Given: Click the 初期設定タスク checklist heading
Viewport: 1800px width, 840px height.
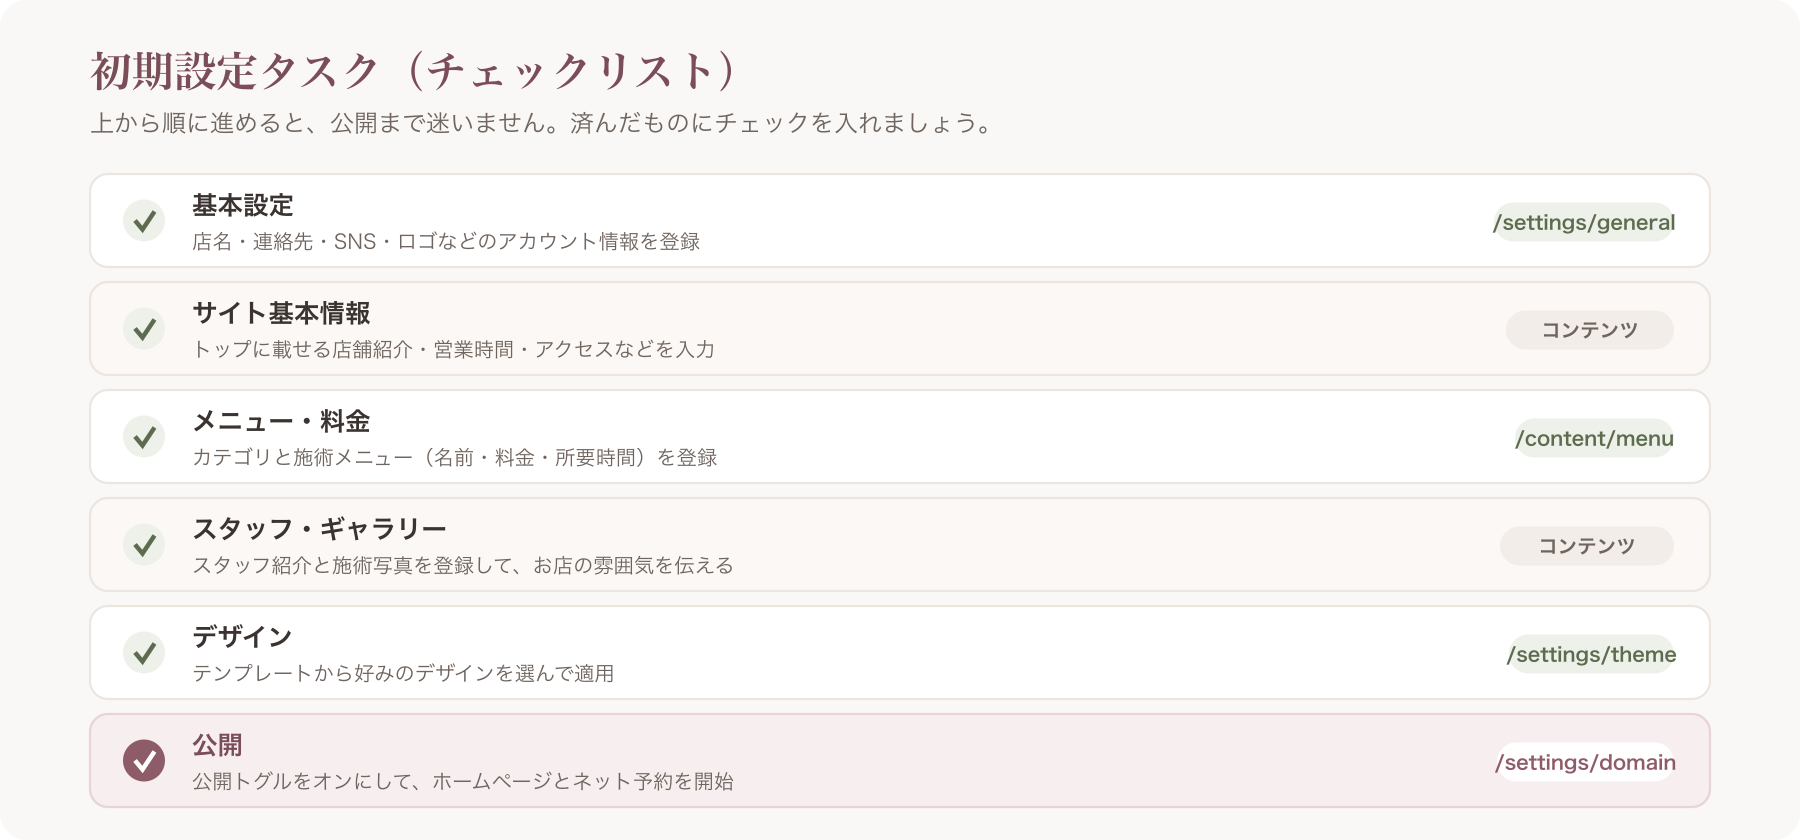Looking at the screenshot, I should coord(414,71).
